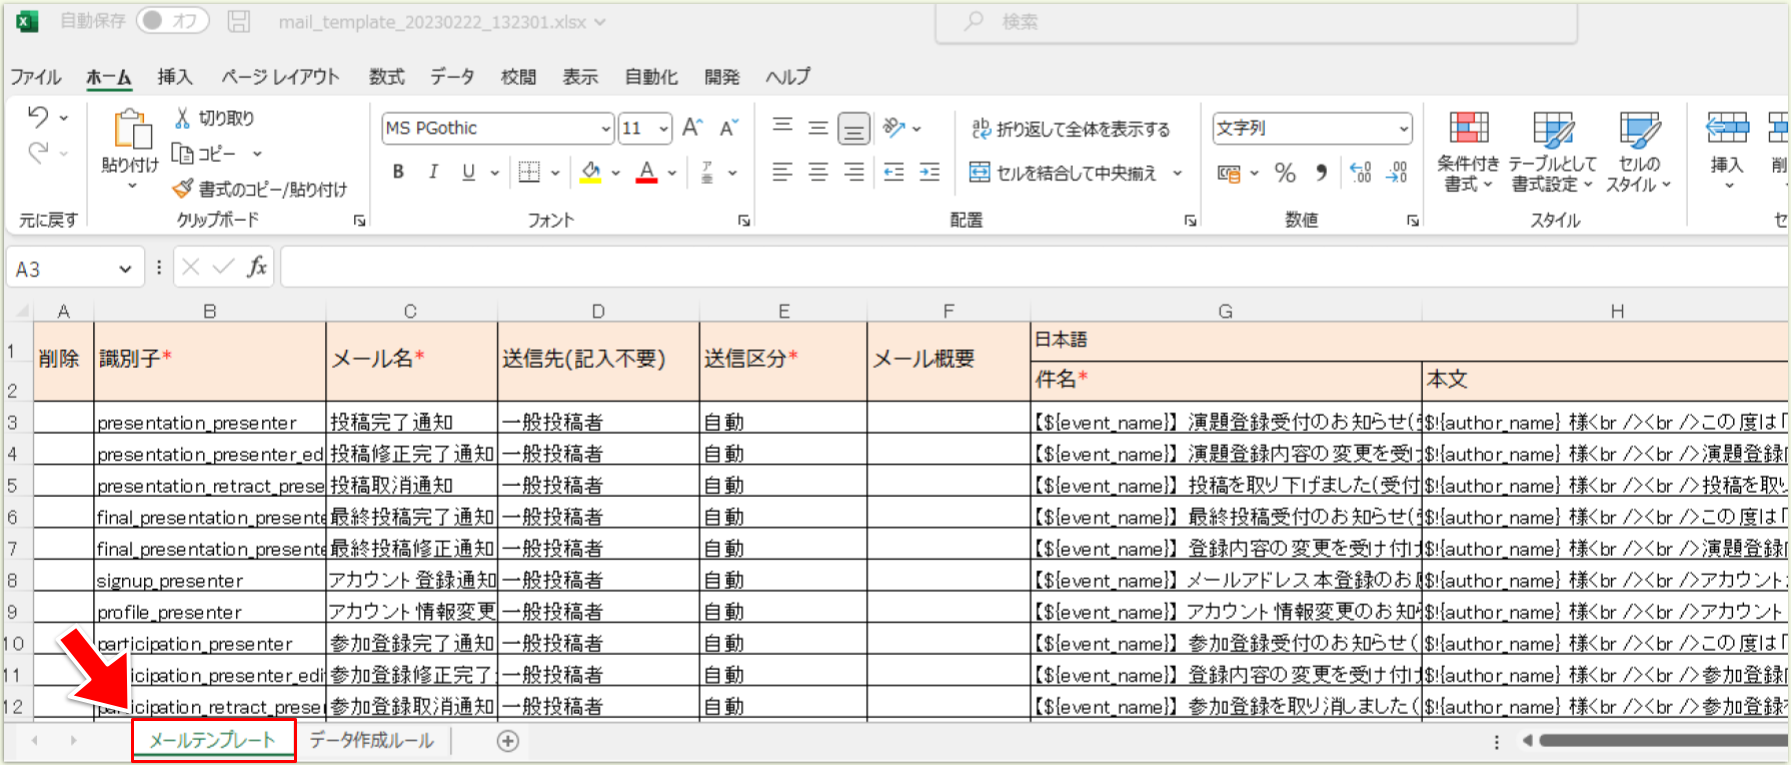Toggle Align Right horizontal alignment
1791x765 pixels.
point(854,172)
